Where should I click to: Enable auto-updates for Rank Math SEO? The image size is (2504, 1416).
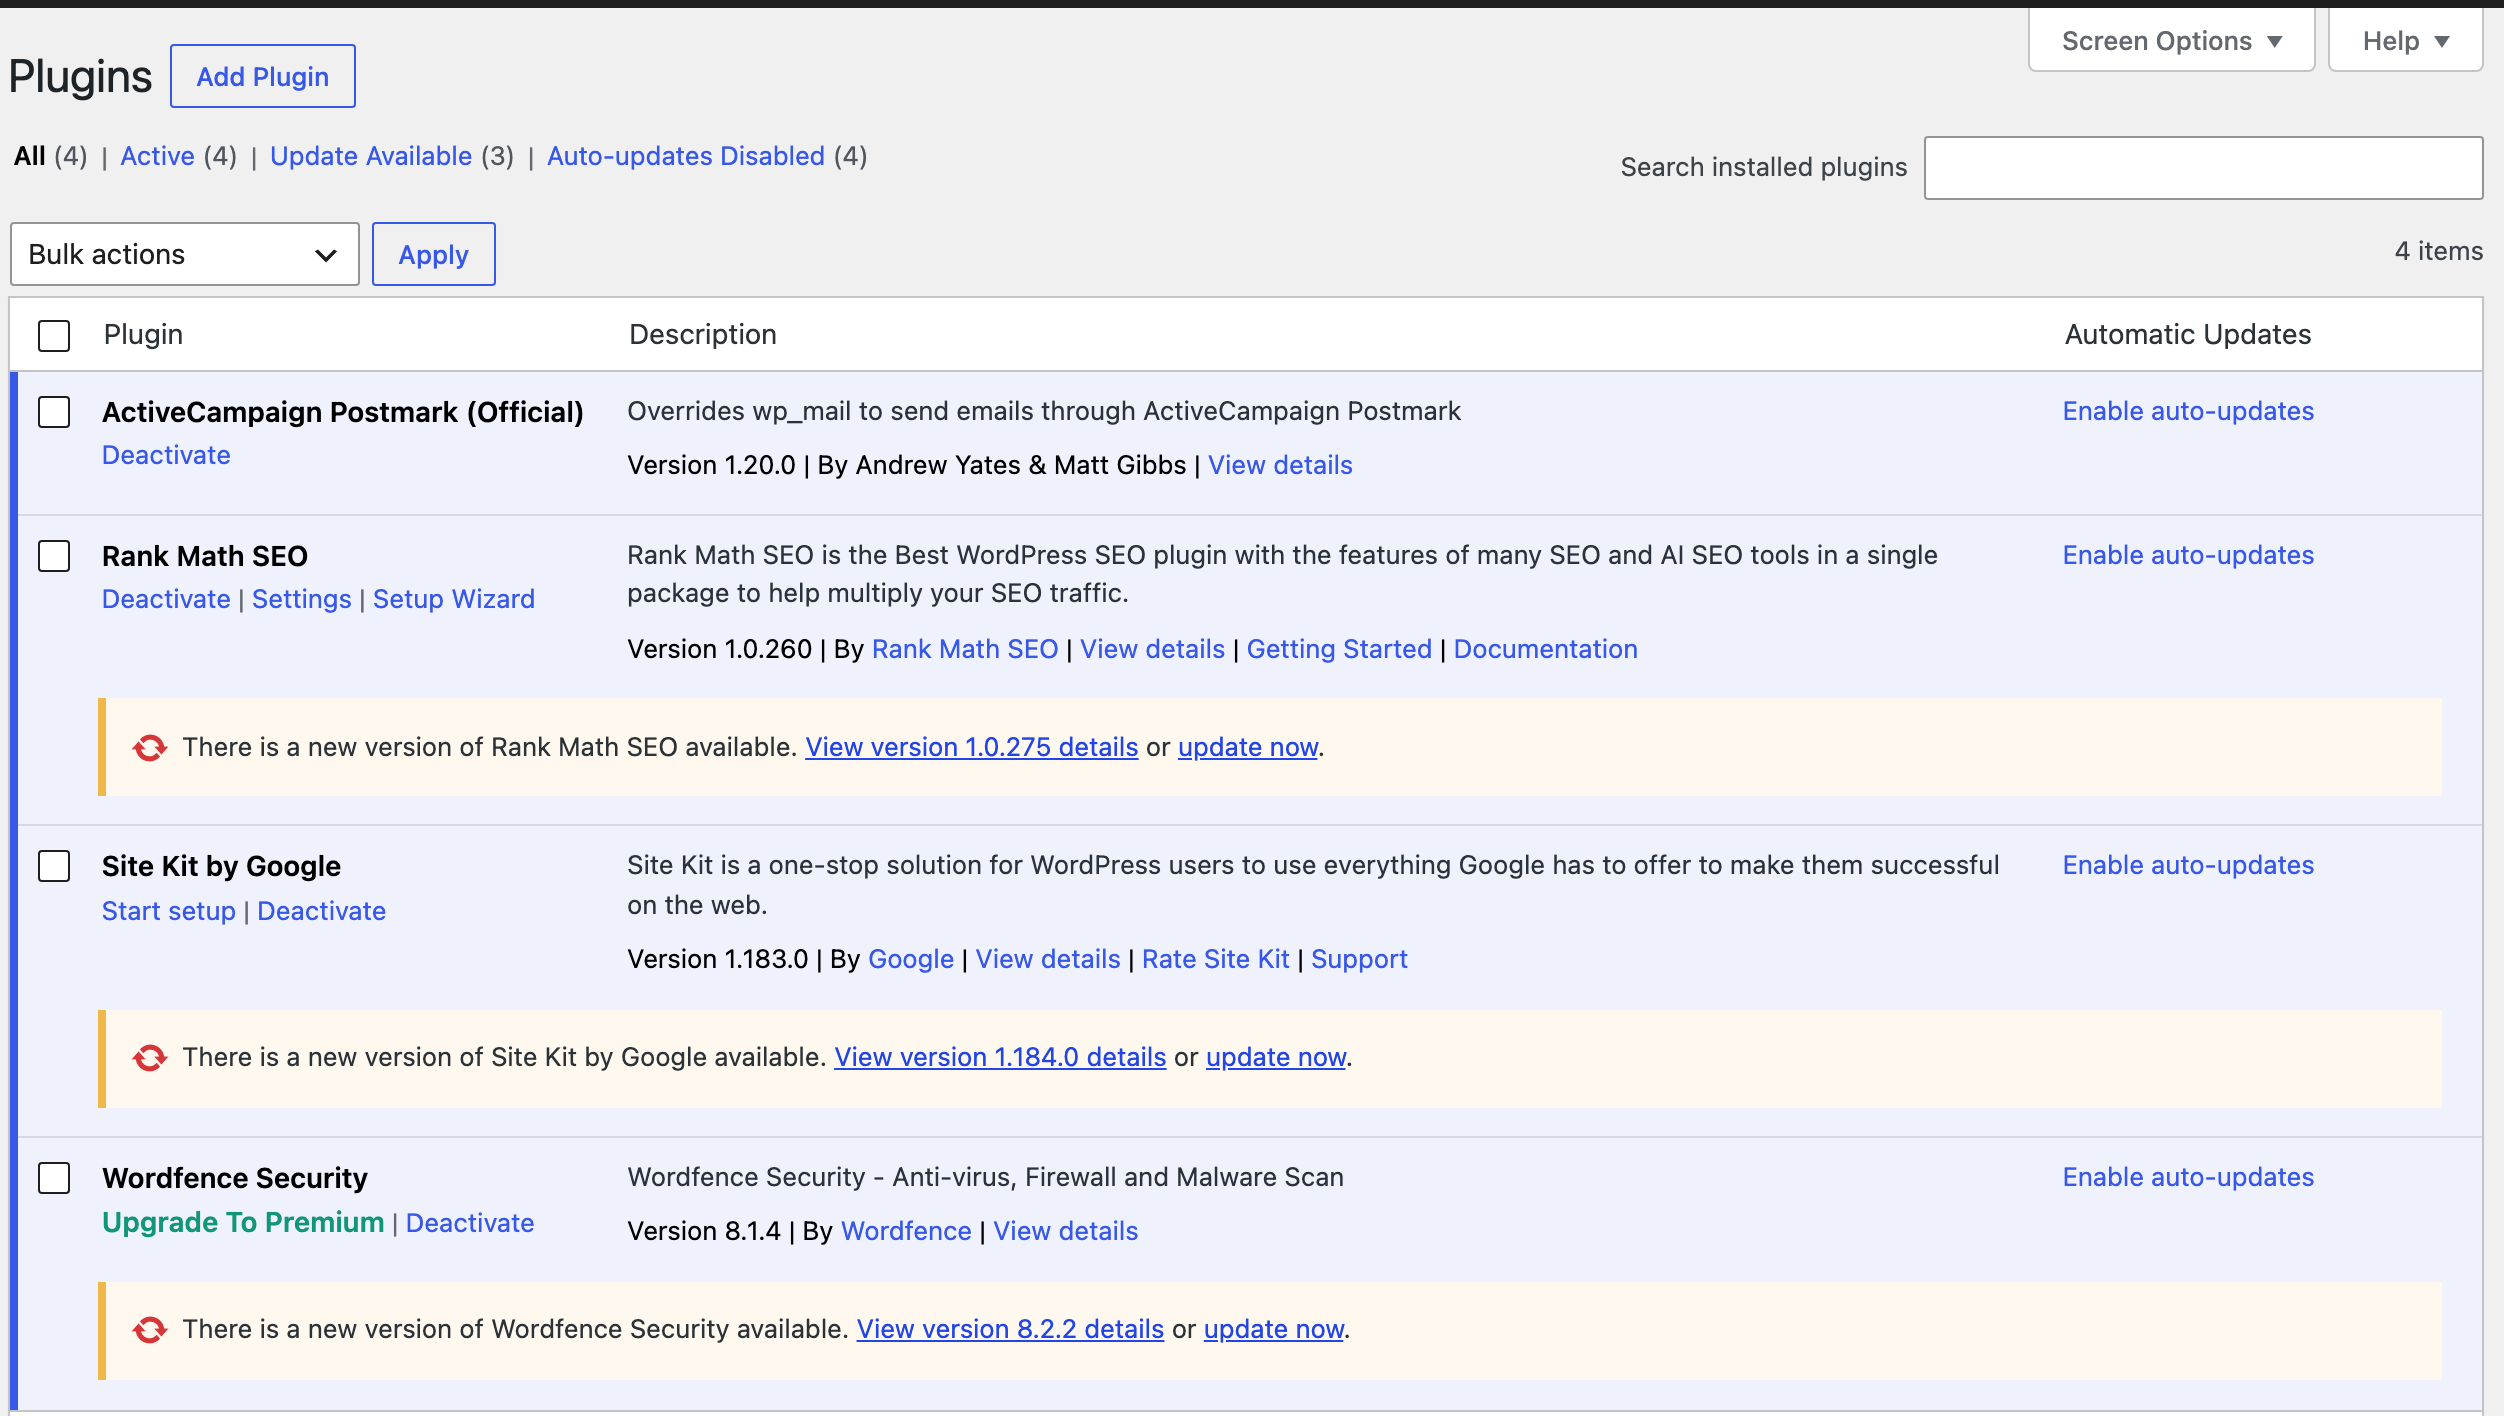pos(2188,555)
